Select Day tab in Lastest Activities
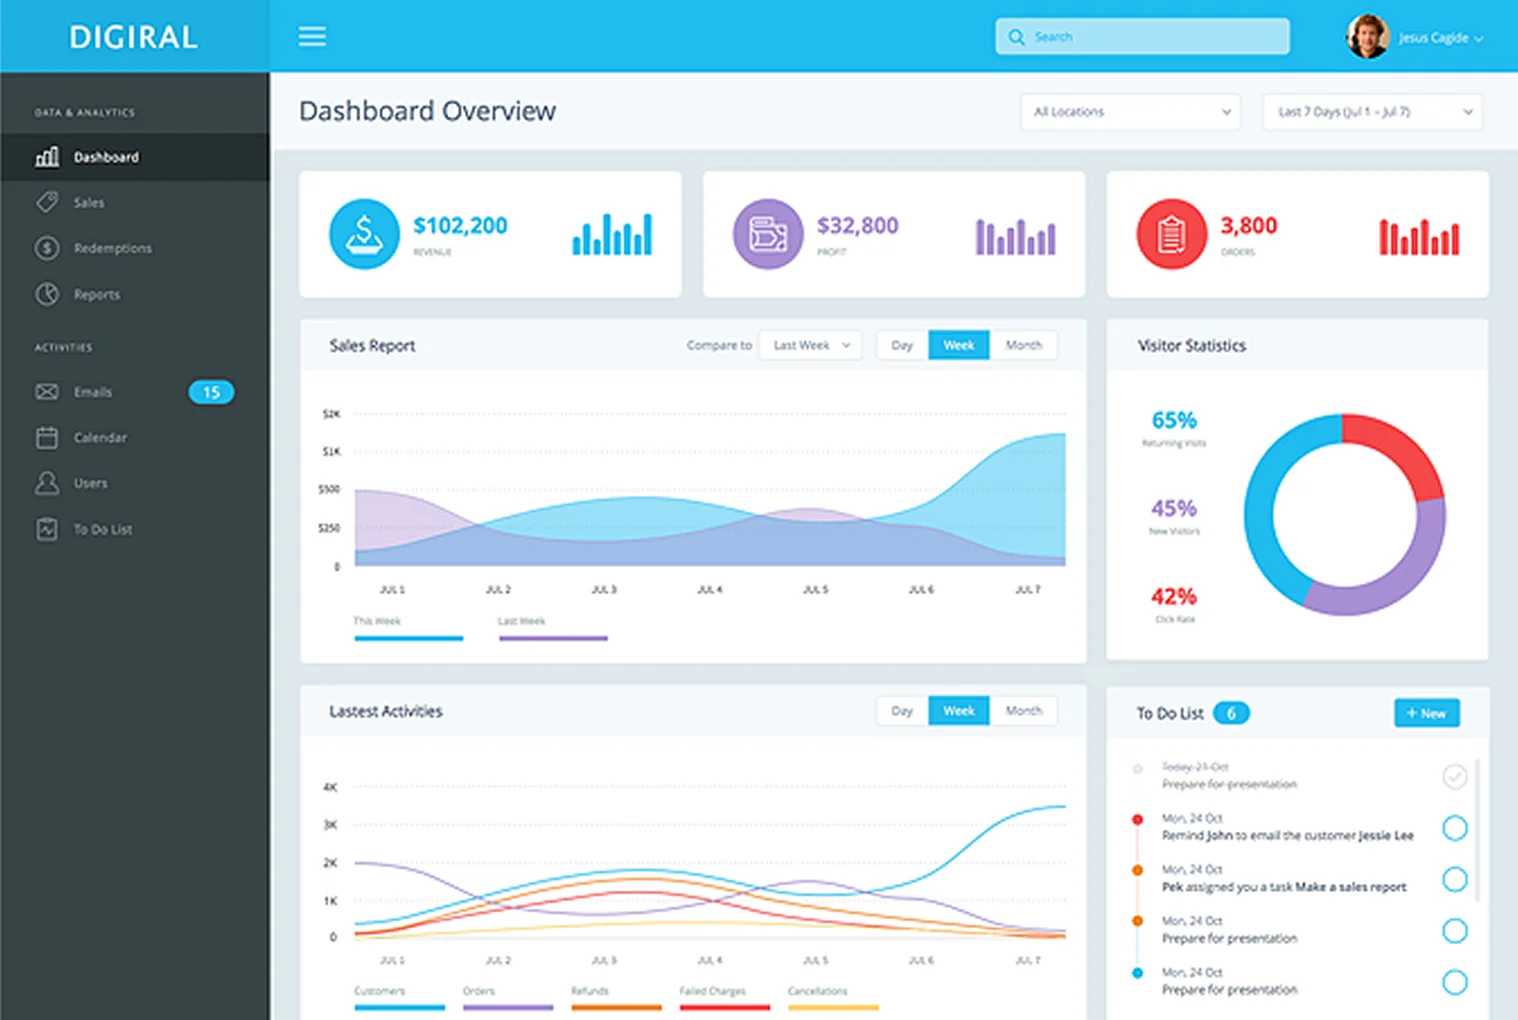The image size is (1518, 1020). click(x=902, y=711)
